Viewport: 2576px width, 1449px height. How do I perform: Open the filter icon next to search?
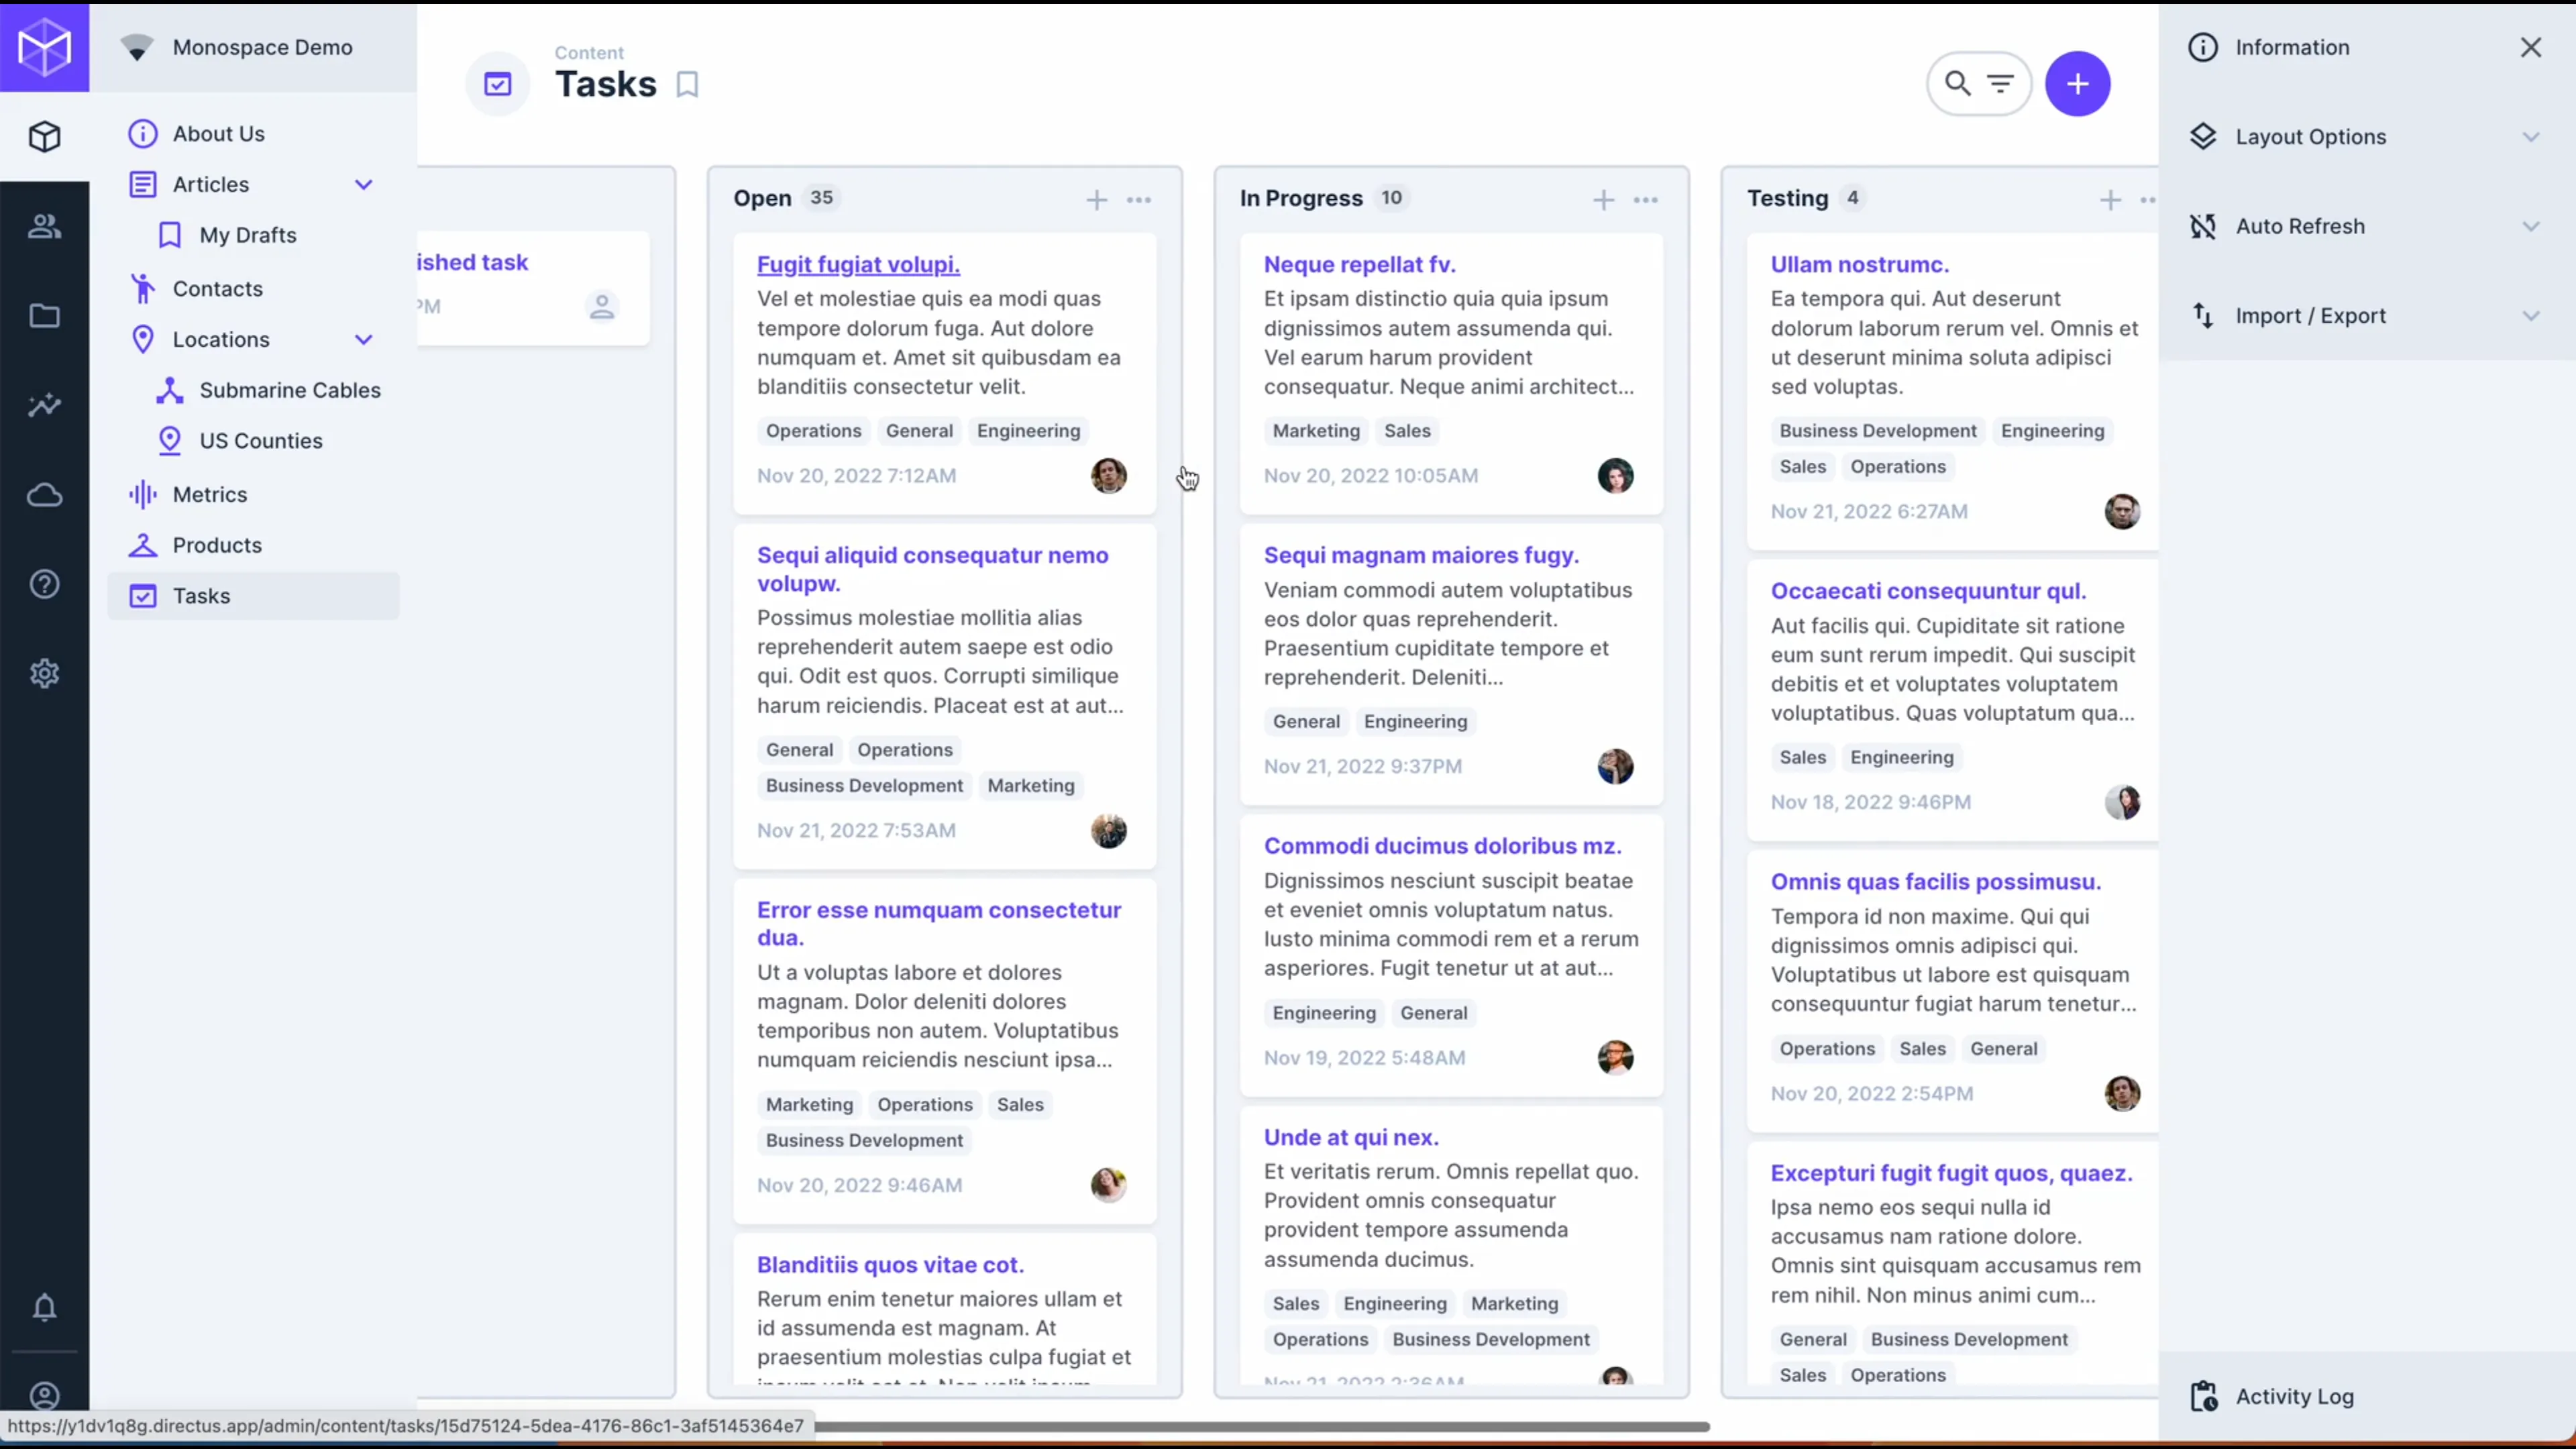(2001, 83)
